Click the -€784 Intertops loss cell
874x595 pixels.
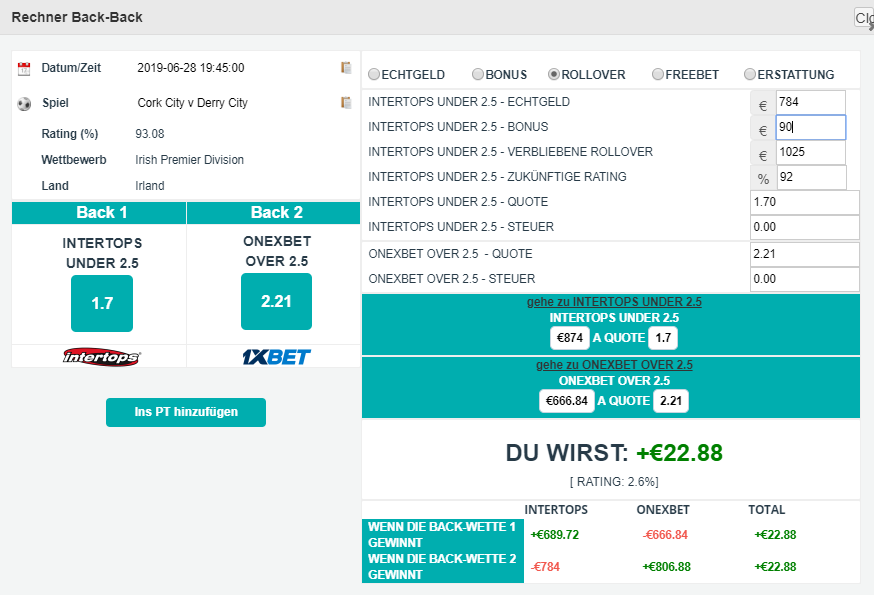pyautogui.click(x=545, y=567)
